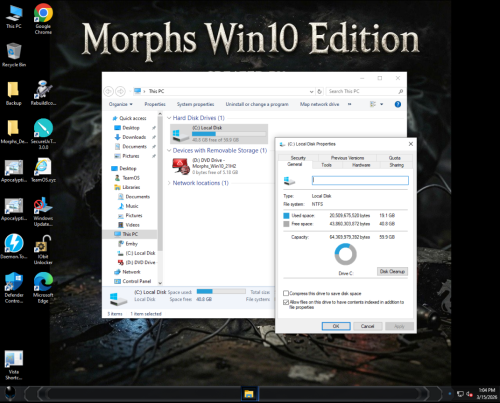This screenshot has width=500, height=403.
Task: Select the Daemon Tools desktop icon
Action: coord(14,246)
